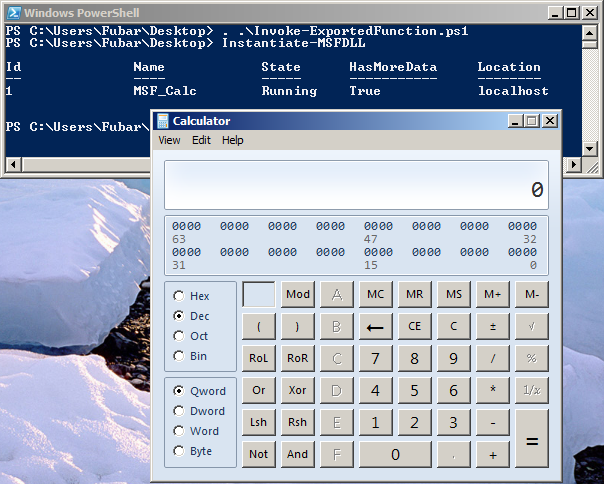Viewport: 604px width, 484px height.
Task: Click the multiply asterisk button
Action: [493, 390]
